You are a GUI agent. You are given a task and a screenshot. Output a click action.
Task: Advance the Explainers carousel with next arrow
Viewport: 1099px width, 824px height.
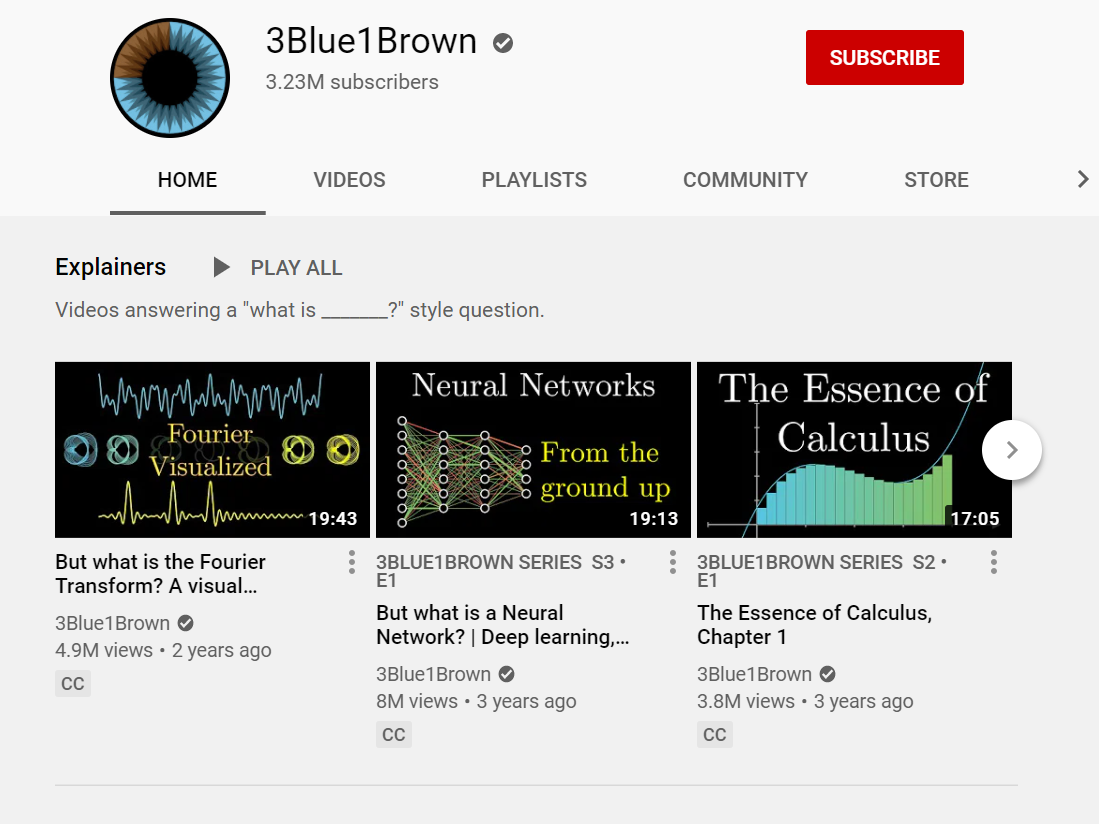coord(1011,450)
